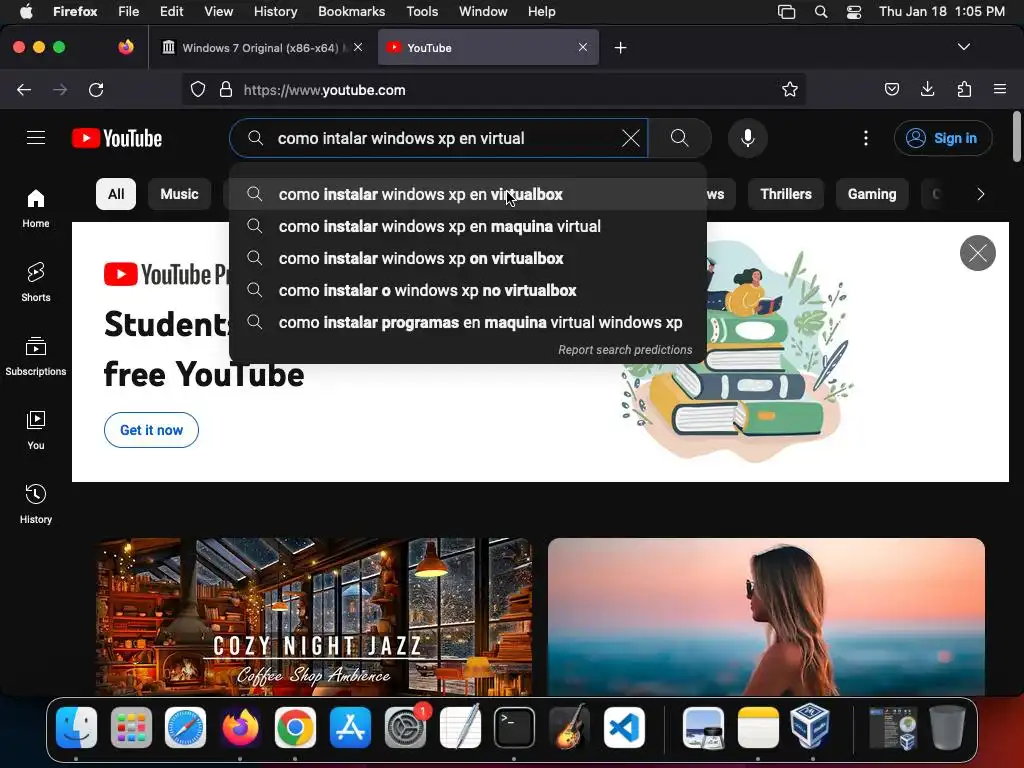Viewport: 1024px width, 768px height.
Task: Open the You section in sidebar
Action: point(36,430)
